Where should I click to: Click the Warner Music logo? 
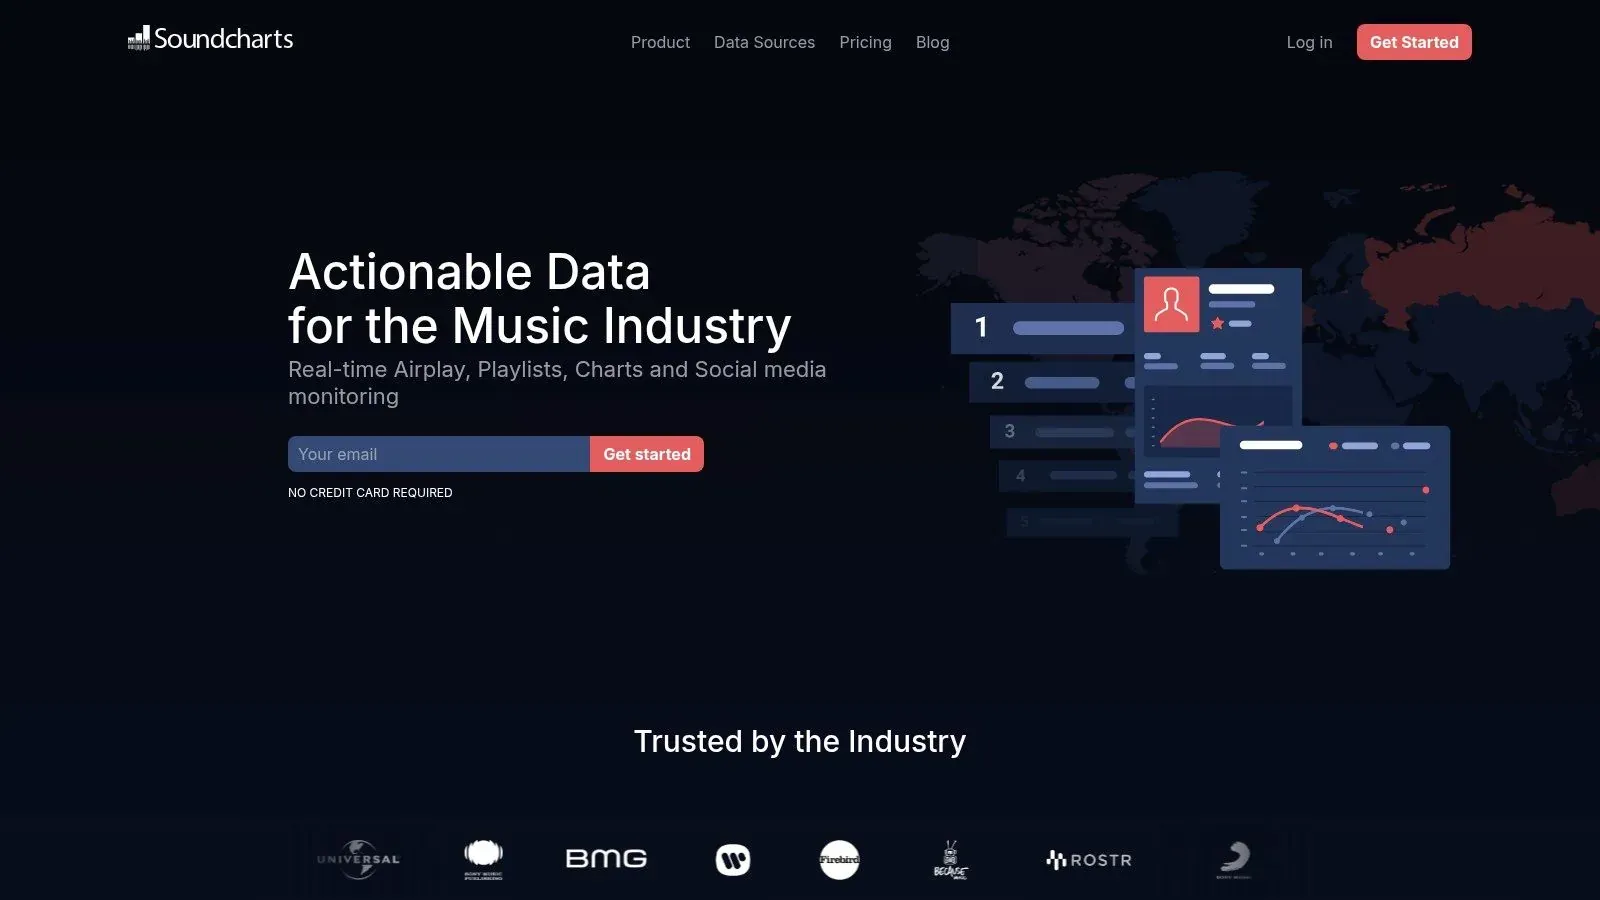733,859
